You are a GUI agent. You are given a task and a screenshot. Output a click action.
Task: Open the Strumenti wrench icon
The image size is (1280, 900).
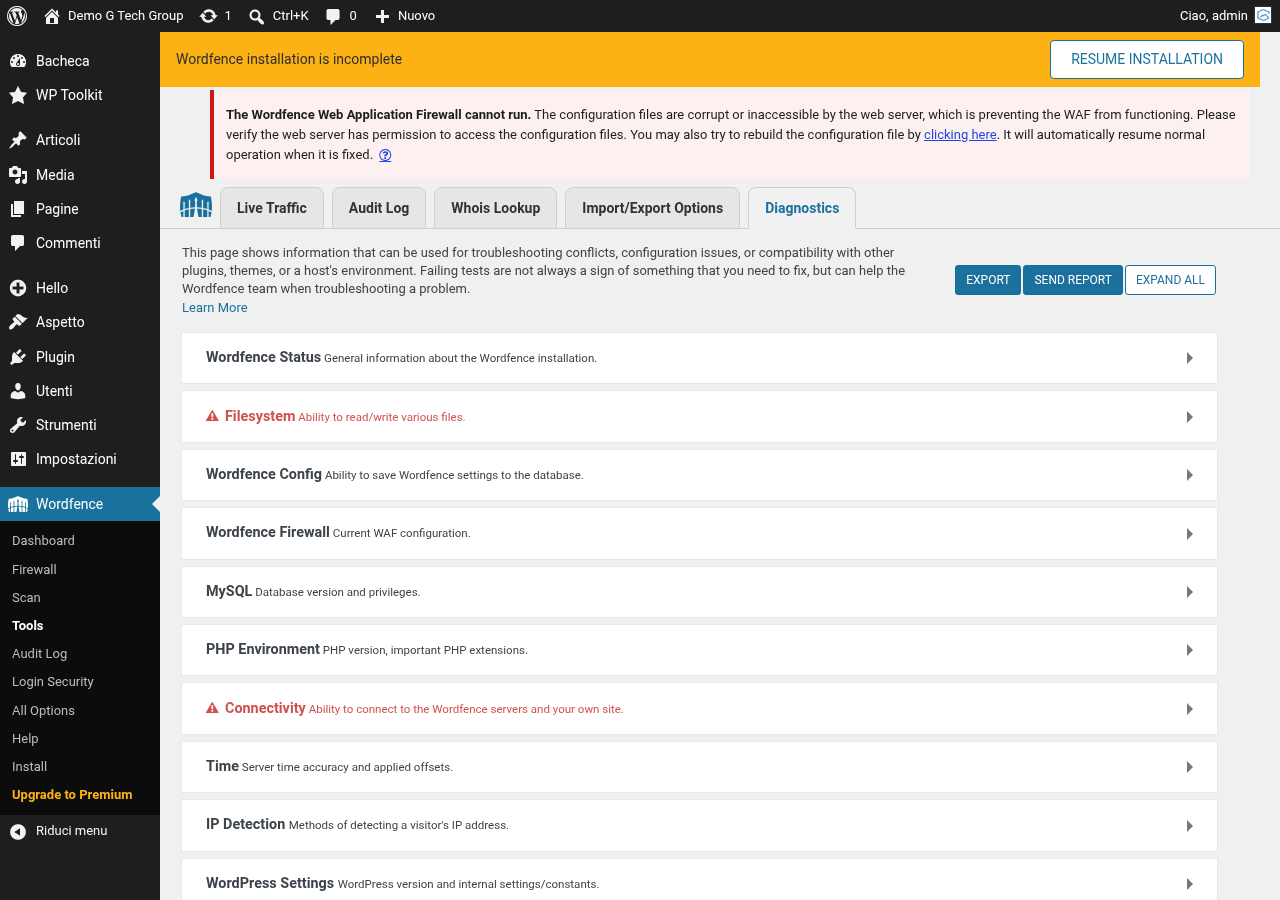point(18,425)
